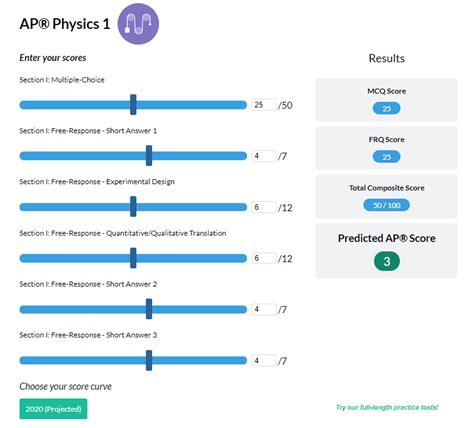Click the Experimental Design slider handle

133,207
